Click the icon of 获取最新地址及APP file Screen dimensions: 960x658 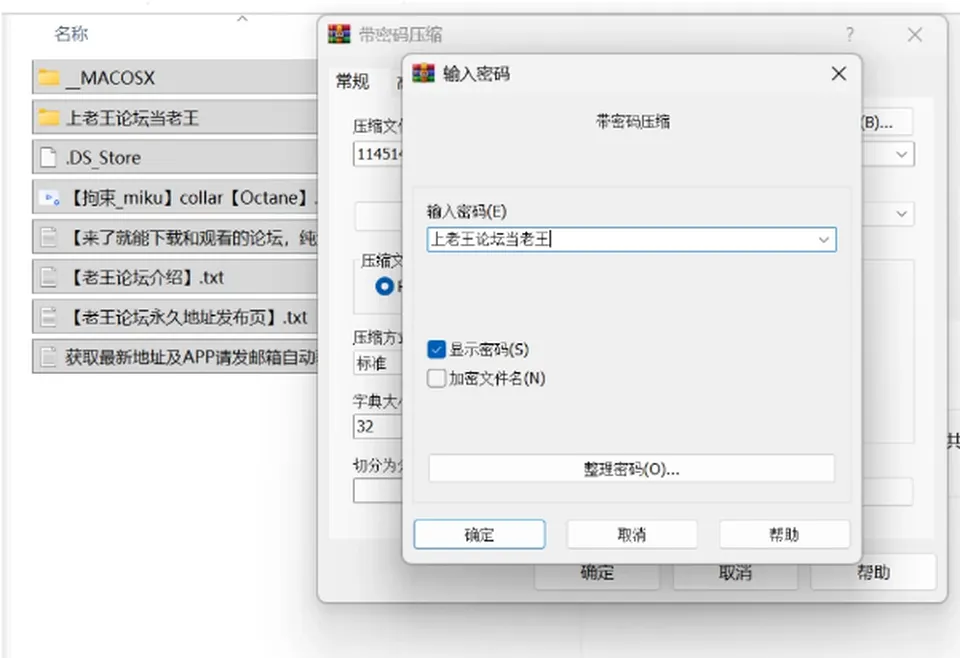click(48, 357)
